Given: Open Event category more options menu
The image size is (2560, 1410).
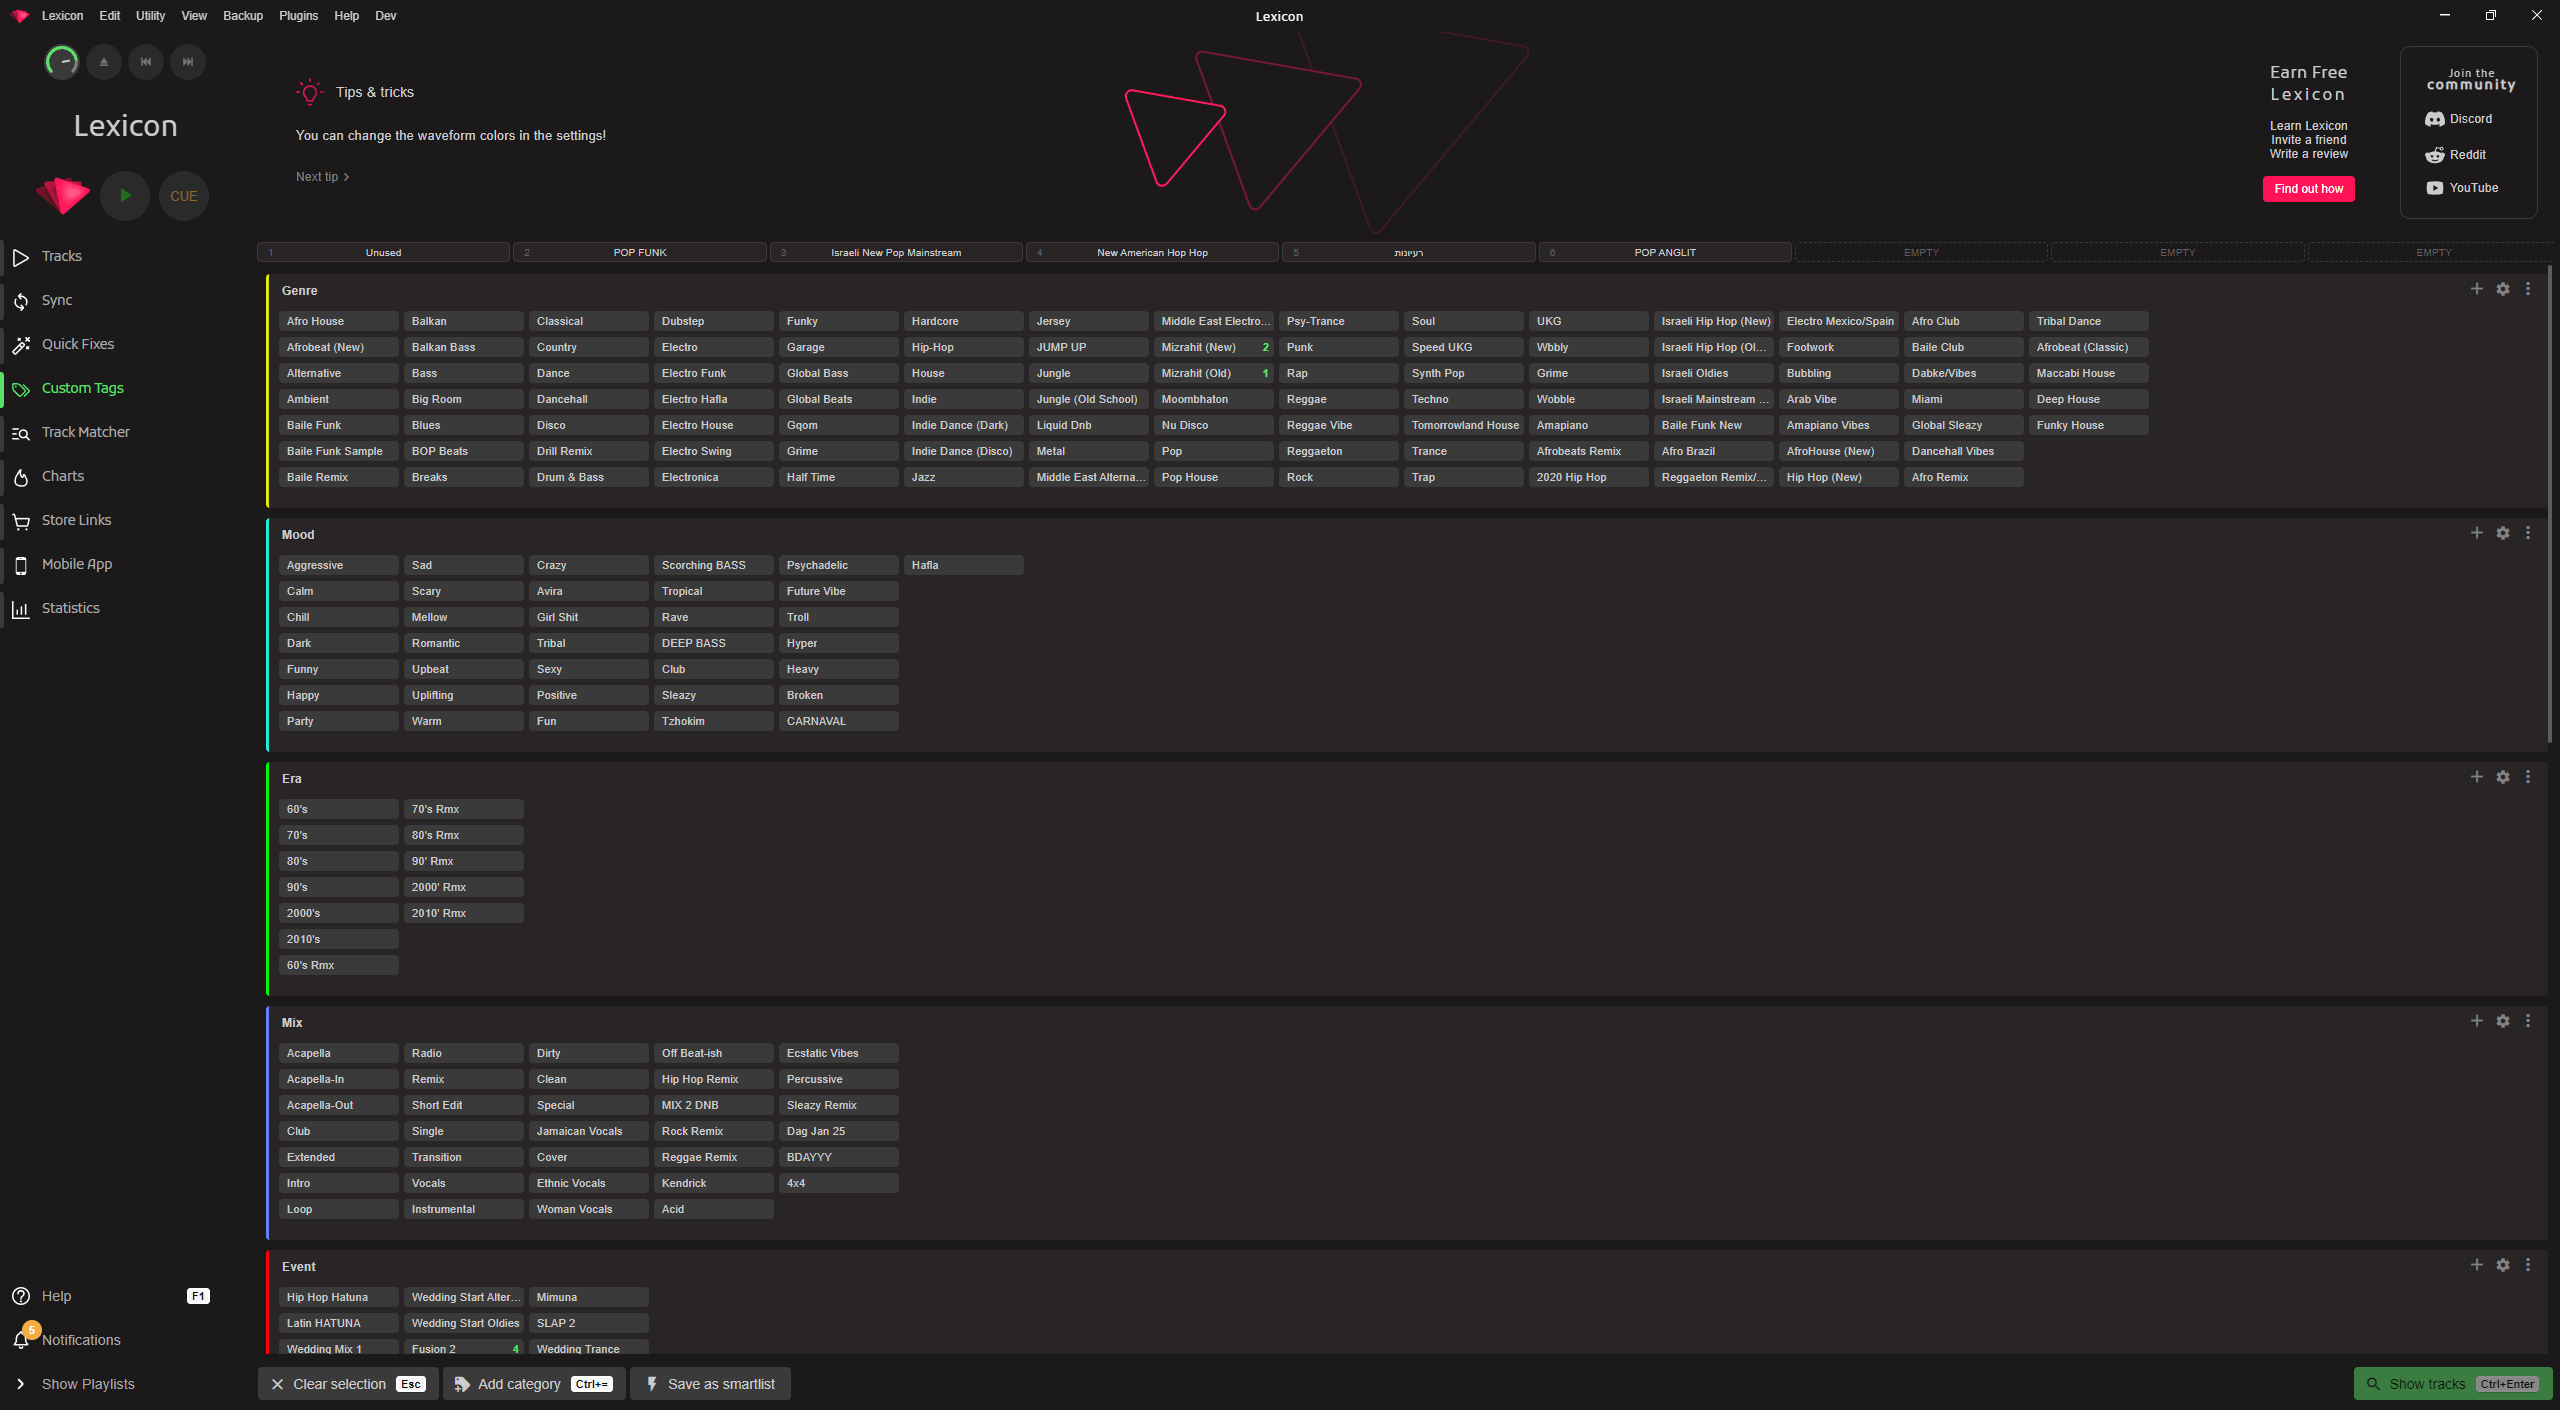Looking at the screenshot, I should click(2528, 1265).
